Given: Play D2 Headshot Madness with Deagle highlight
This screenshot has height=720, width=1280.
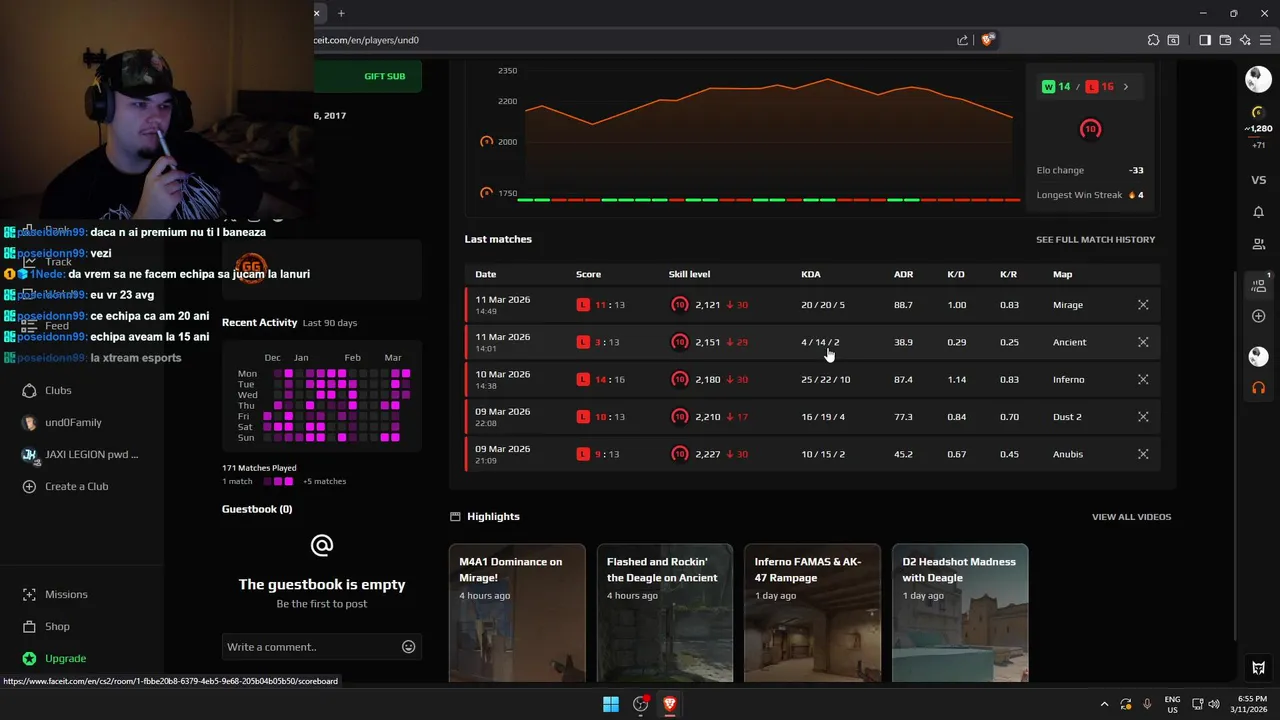Looking at the screenshot, I should click(x=960, y=613).
